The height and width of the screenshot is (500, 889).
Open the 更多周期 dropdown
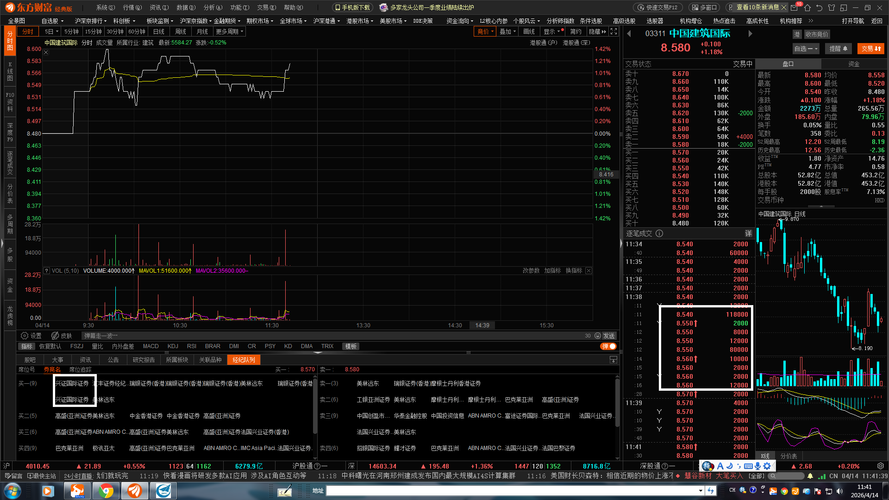229,32
